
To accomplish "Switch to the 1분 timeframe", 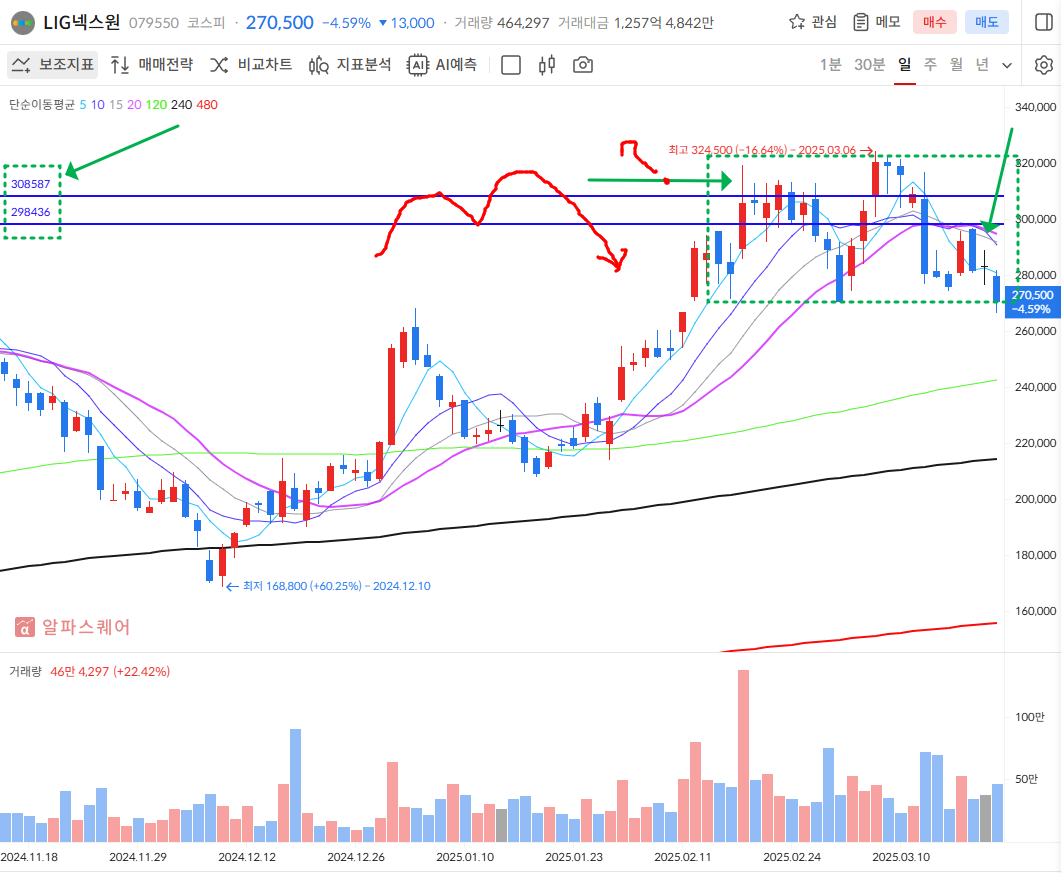I will pyautogui.click(x=830, y=65).
